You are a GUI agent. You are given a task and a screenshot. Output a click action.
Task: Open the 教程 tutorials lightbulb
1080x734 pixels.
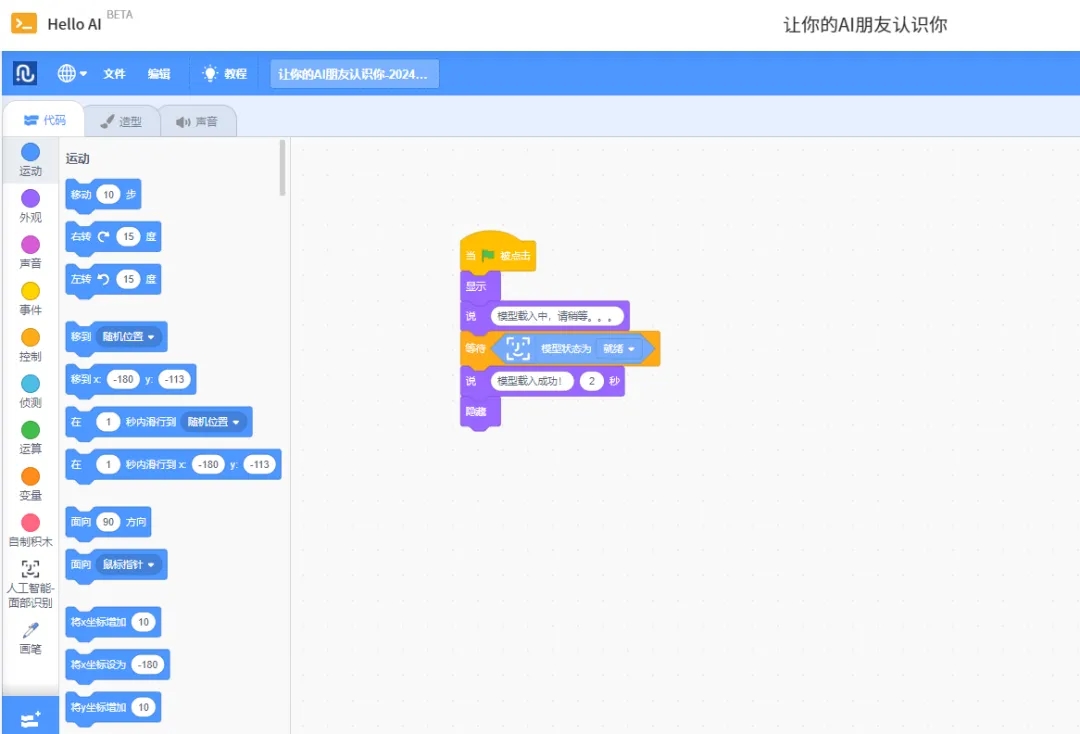[x=210, y=73]
